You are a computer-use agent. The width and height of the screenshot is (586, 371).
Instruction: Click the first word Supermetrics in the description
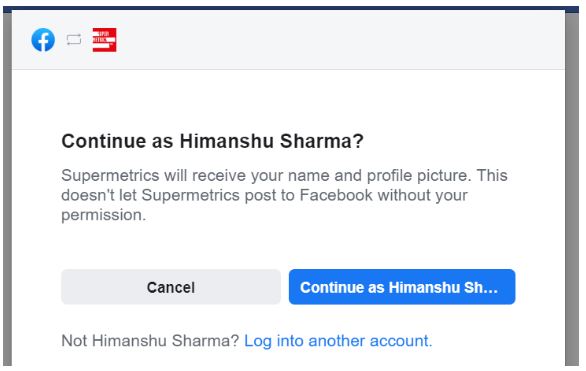111,176
